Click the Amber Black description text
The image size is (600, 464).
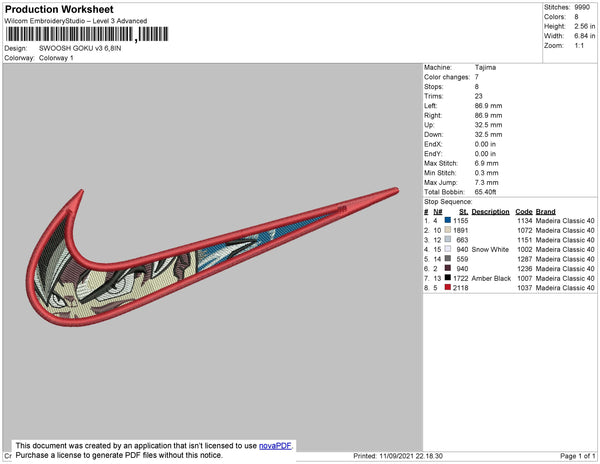pyautogui.click(x=491, y=278)
